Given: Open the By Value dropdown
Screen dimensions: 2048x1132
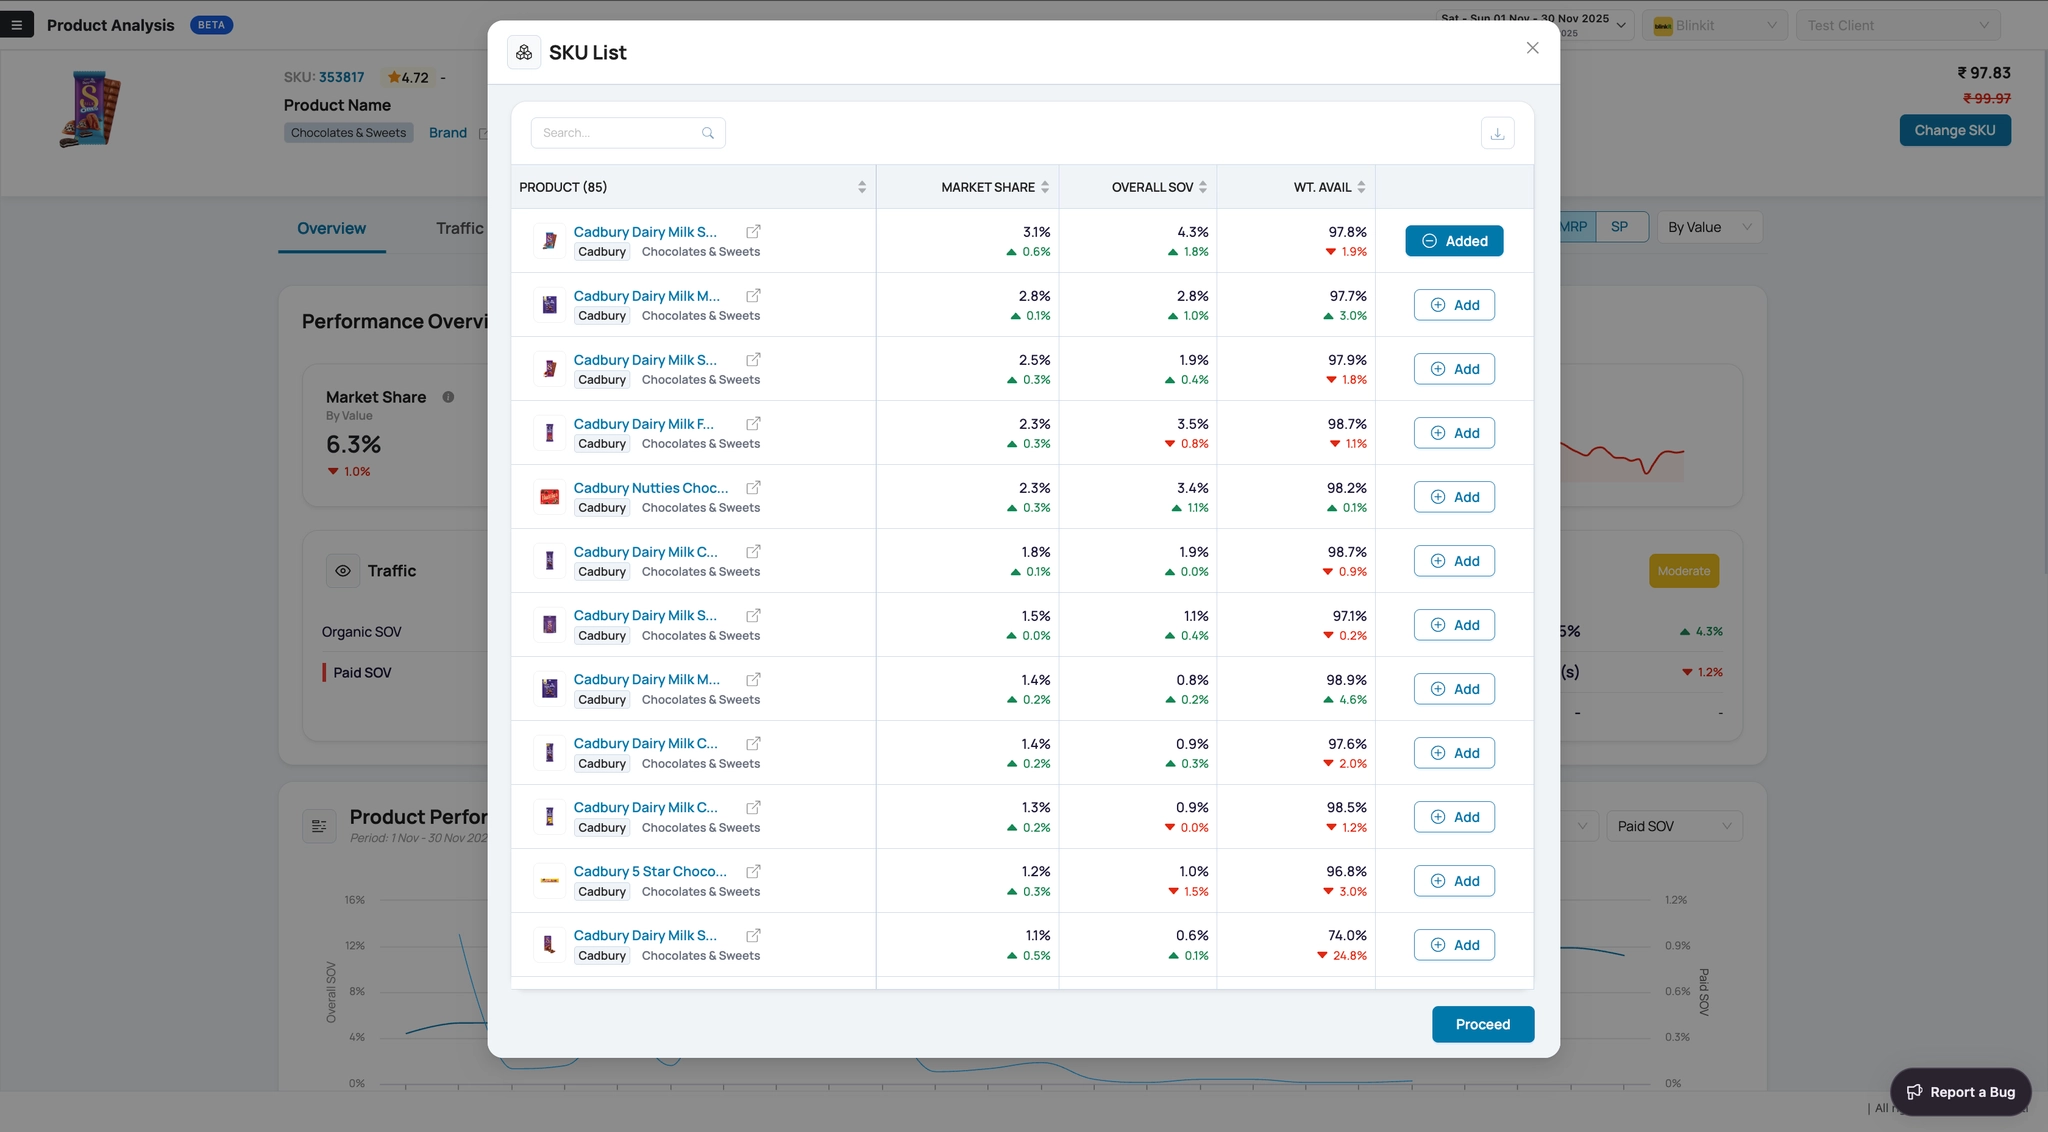Looking at the screenshot, I should (1709, 227).
